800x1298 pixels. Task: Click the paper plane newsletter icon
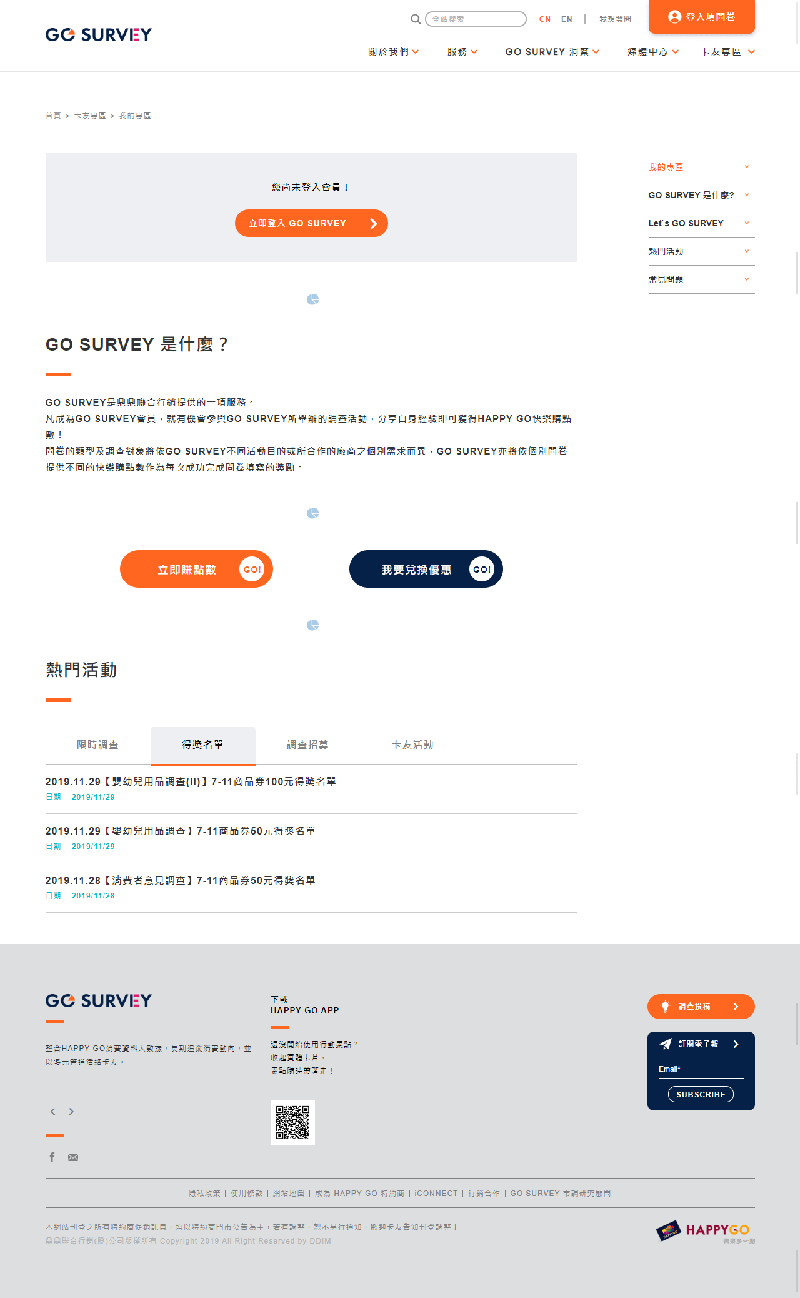tap(665, 1044)
